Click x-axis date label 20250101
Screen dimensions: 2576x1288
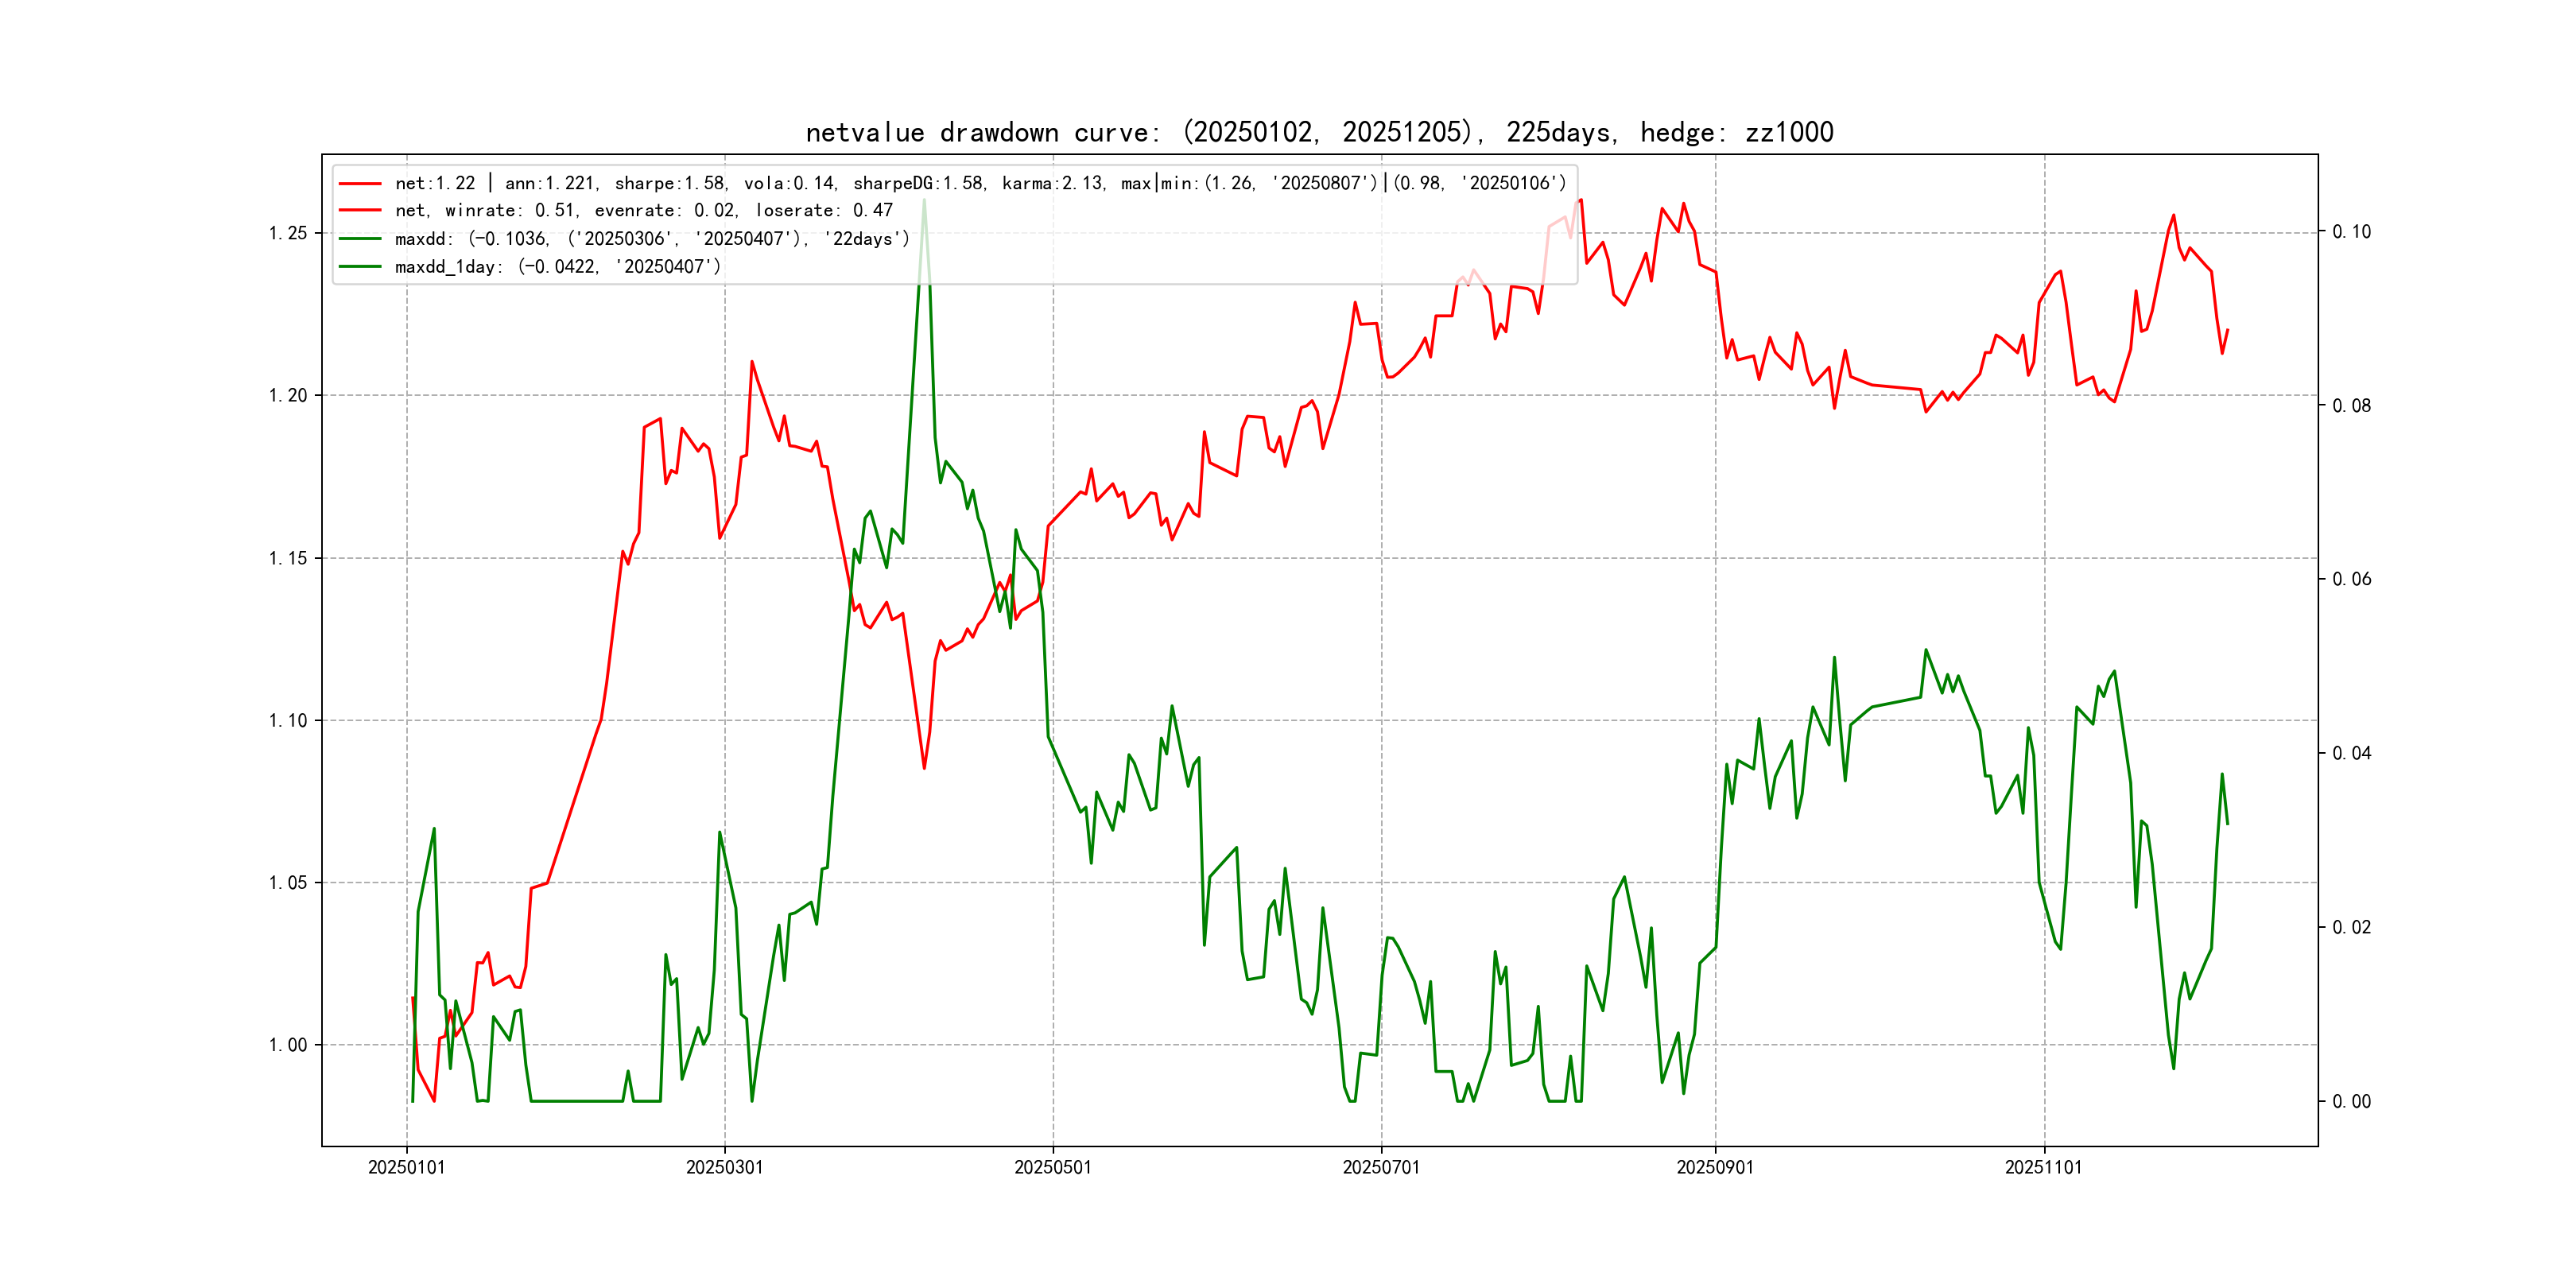tap(406, 1167)
